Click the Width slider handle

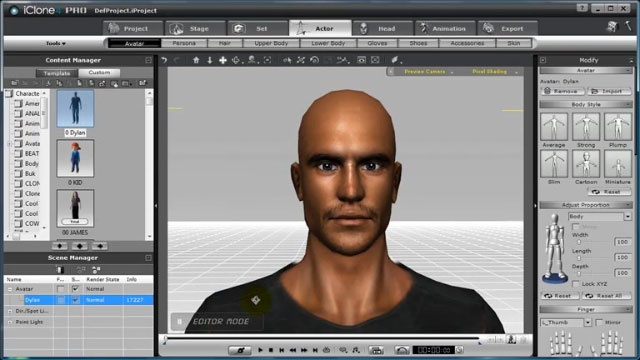pyautogui.click(x=579, y=242)
